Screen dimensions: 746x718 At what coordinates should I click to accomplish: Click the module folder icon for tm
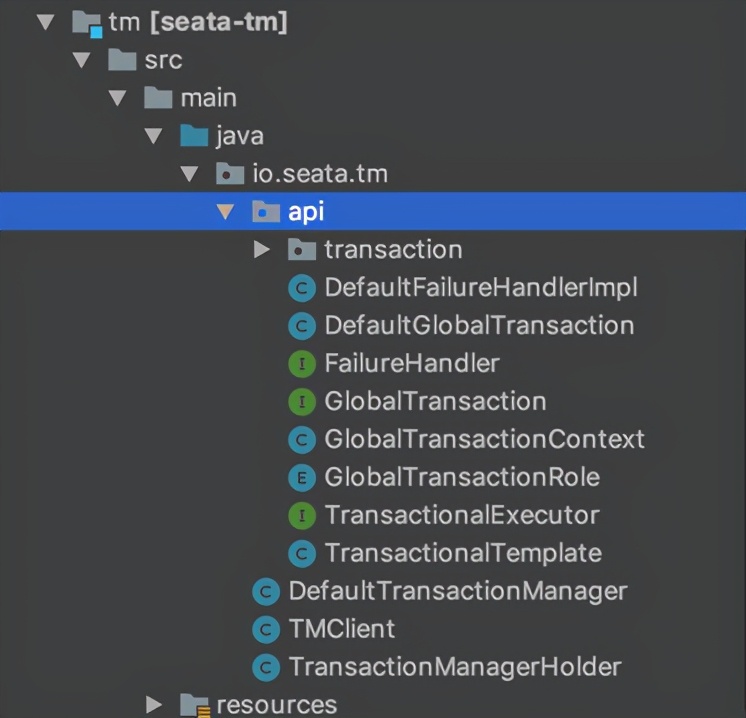(x=87, y=23)
